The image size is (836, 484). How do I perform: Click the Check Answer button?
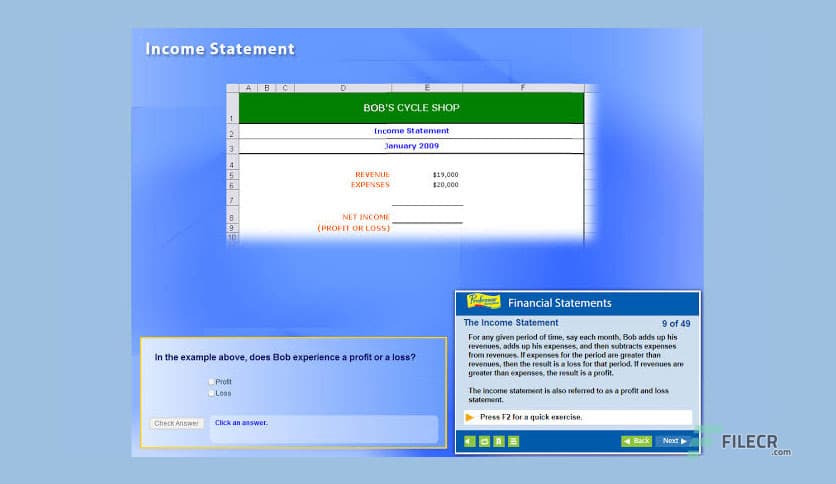(x=176, y=423)
